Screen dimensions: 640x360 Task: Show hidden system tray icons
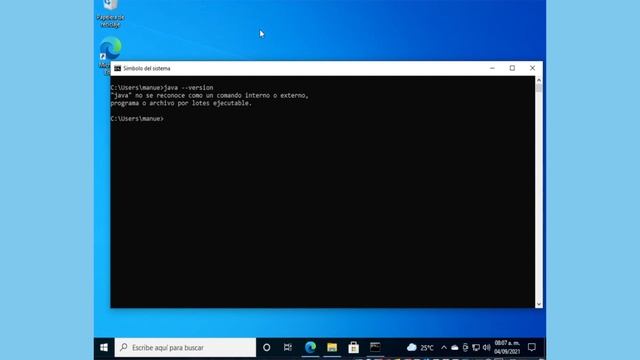tap(444, 348)
